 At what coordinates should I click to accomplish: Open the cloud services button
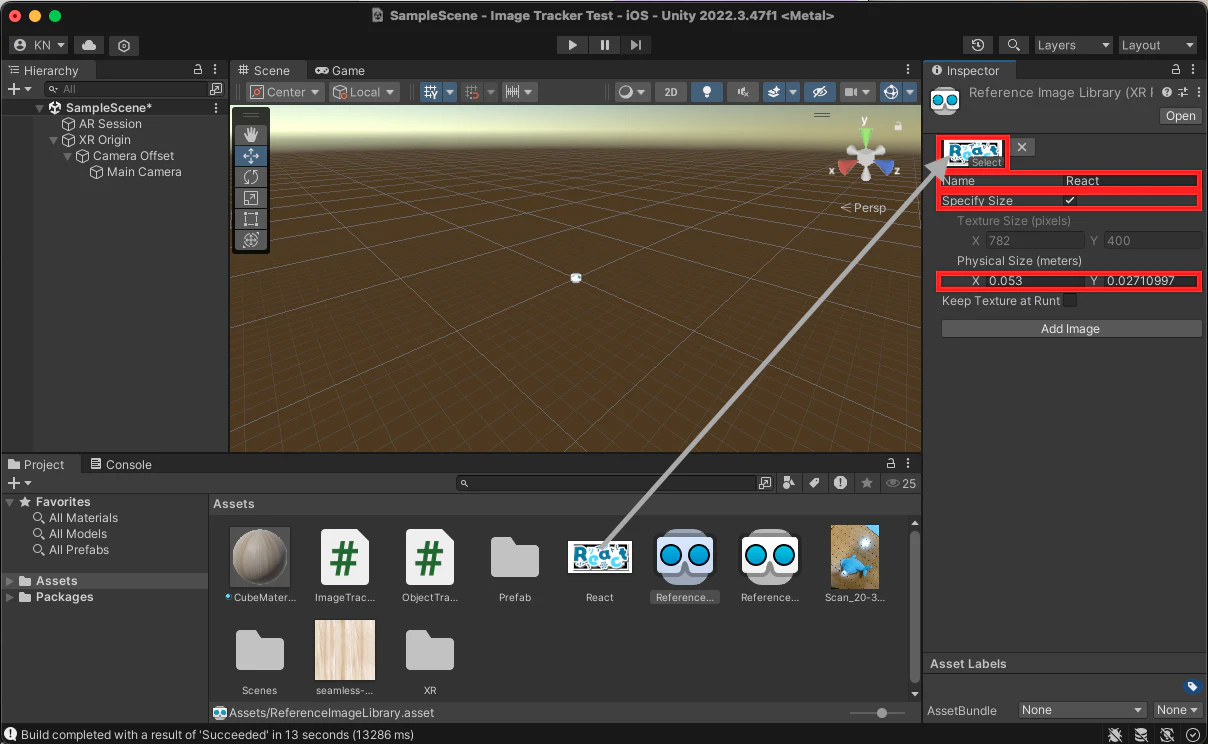pyautogui.click(x=90, y=45)
